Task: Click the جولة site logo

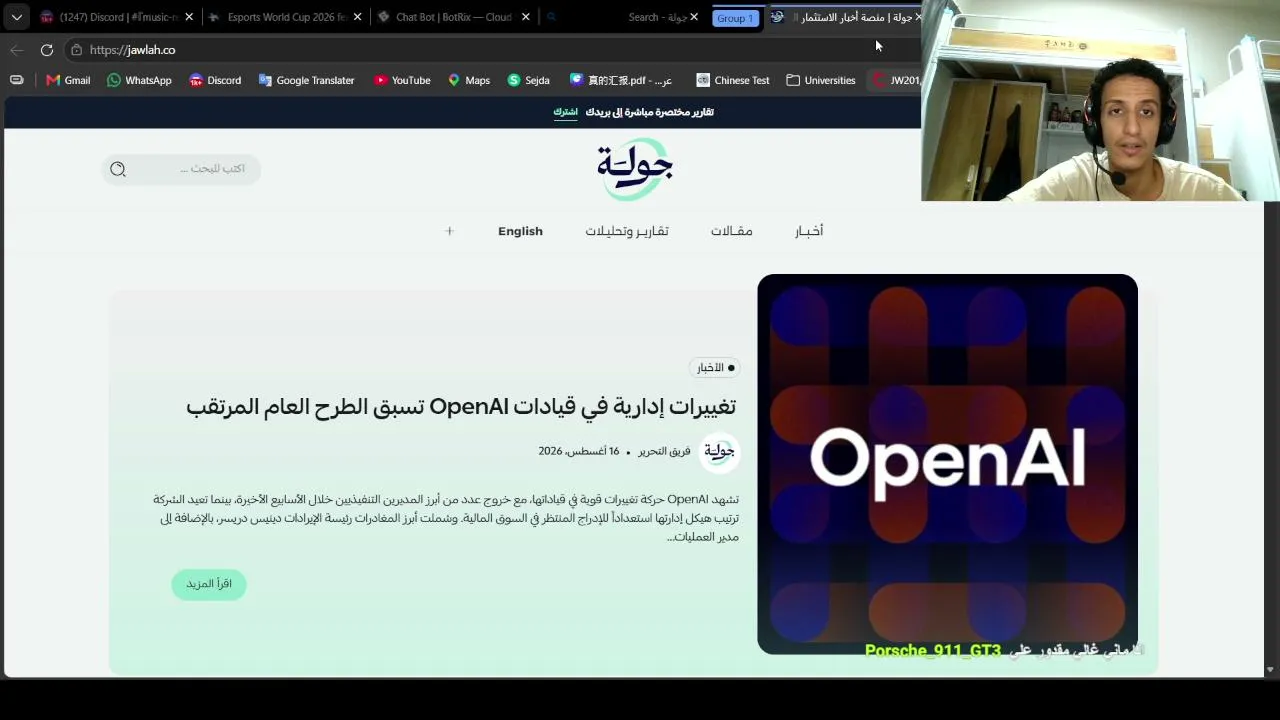Action: pyautogui.click(x=635, y=169)
